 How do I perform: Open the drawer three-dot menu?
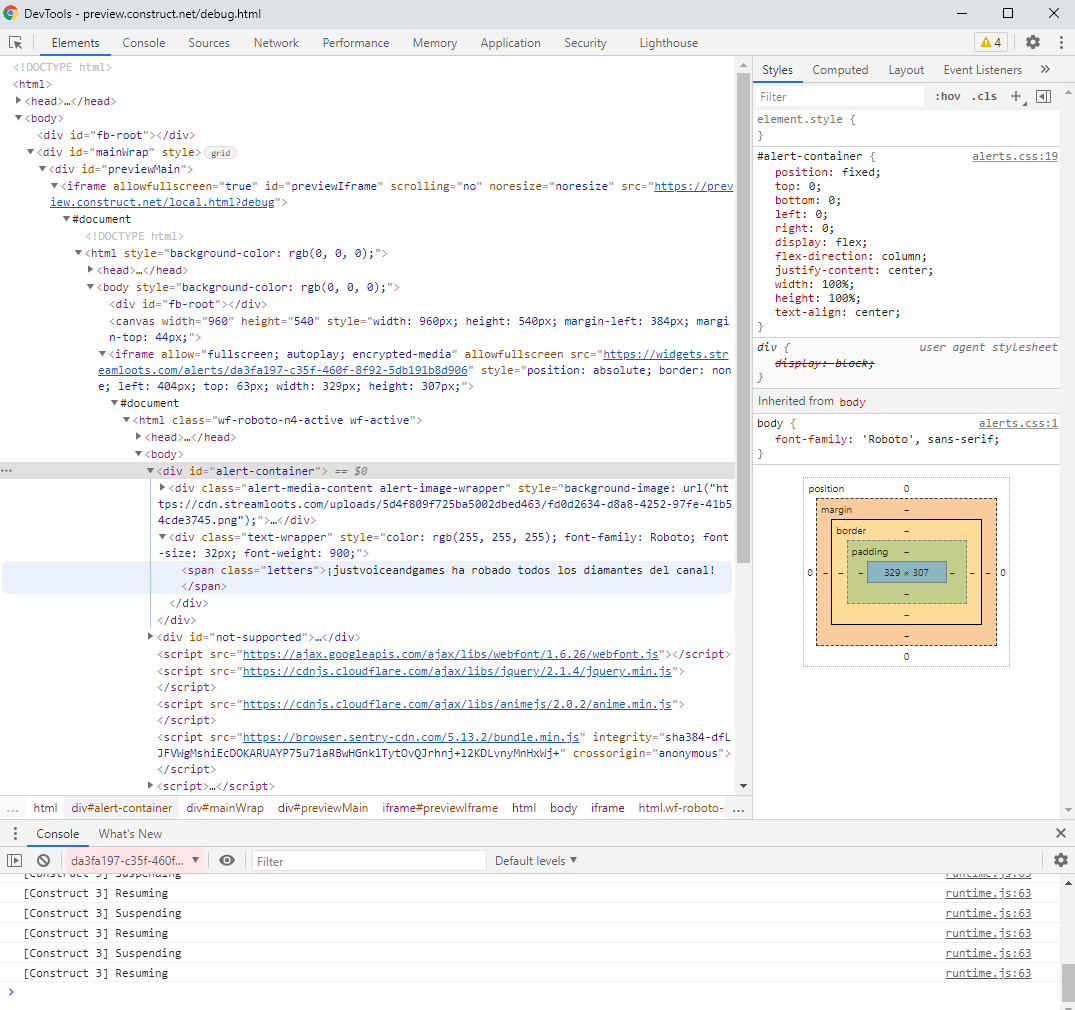[15, 833]
